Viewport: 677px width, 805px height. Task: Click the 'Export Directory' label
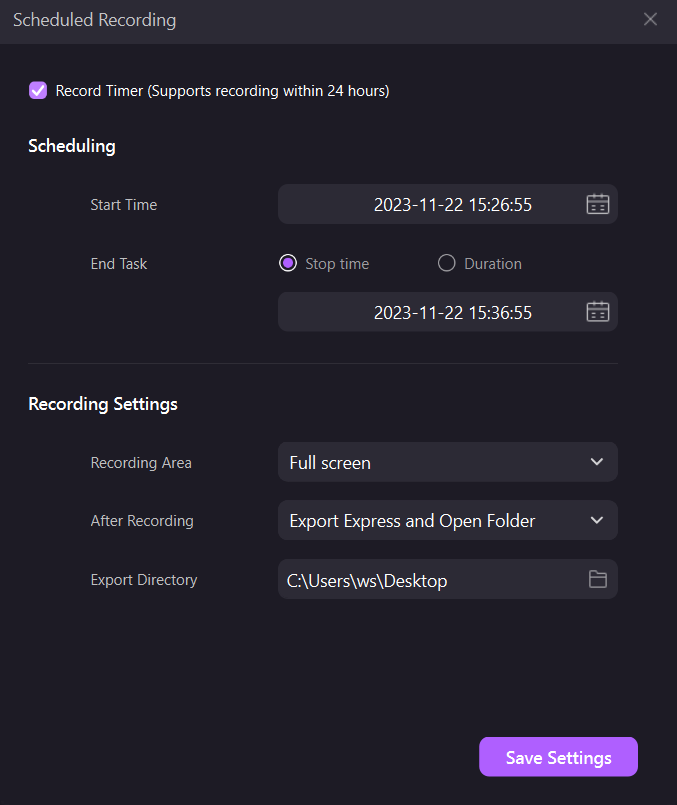(144, 580)
